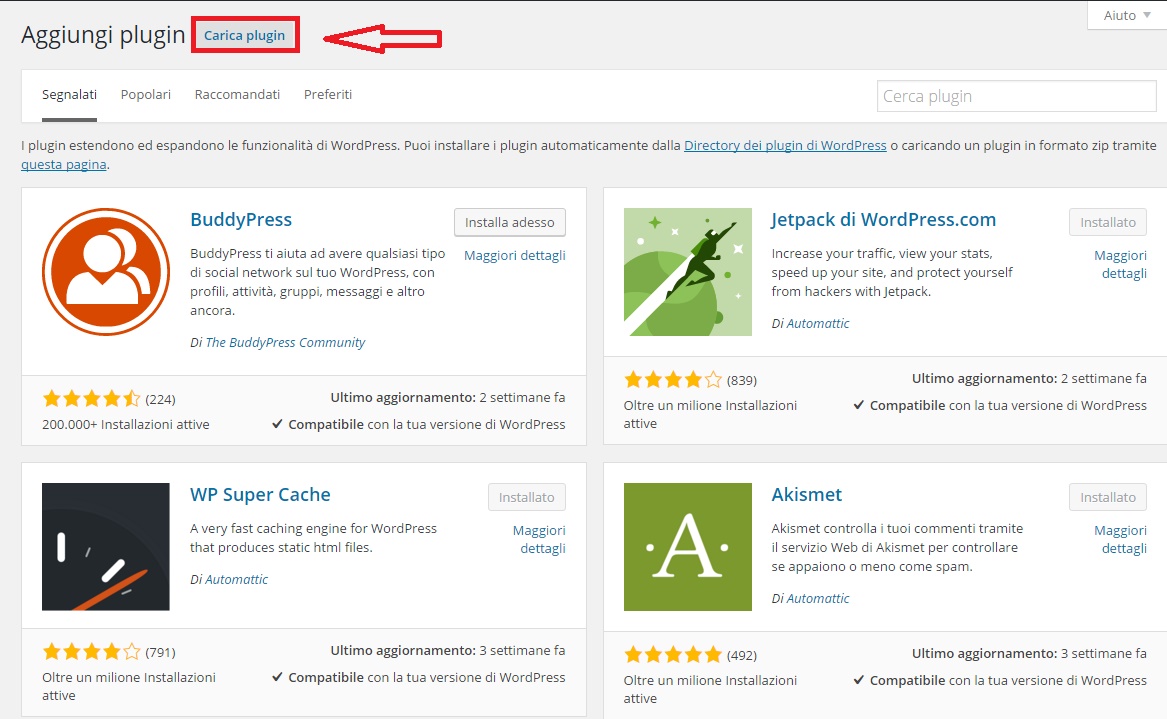
Task: Select BuddyPress 'Ultimo aggiornamento: 2 settimane fa' text
Action: click(448, 397)
